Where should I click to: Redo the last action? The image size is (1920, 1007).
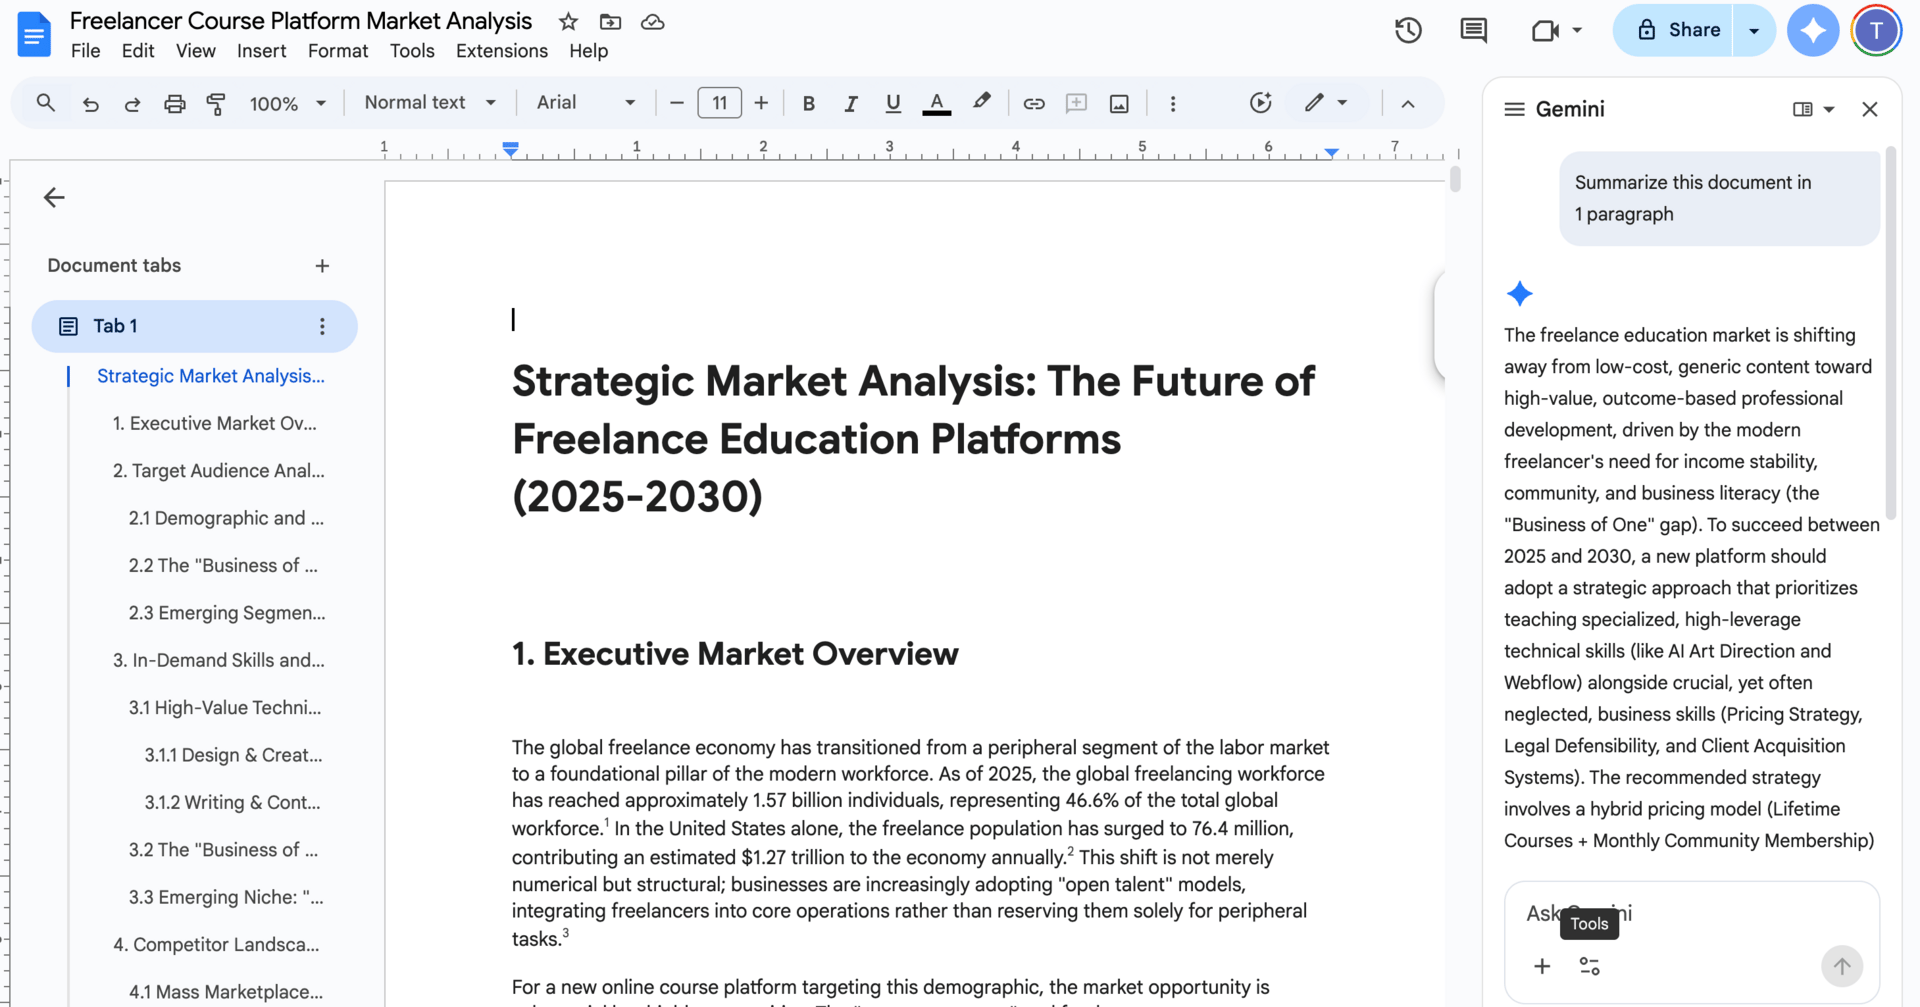(x=132, y=103)
